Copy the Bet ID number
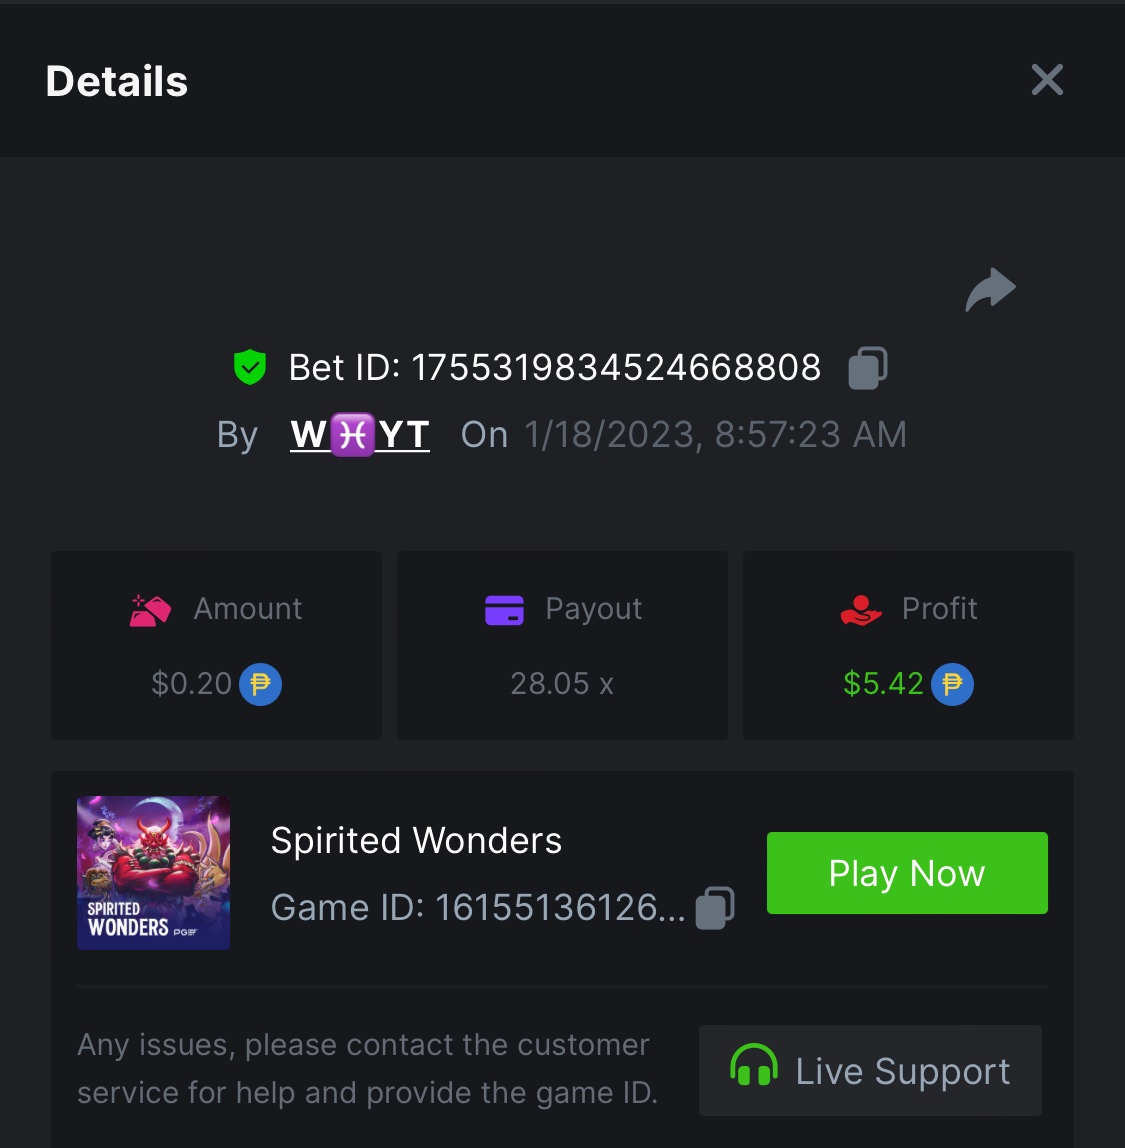The height and width of the screenshot is (1148, 1125). pos(867,368)
